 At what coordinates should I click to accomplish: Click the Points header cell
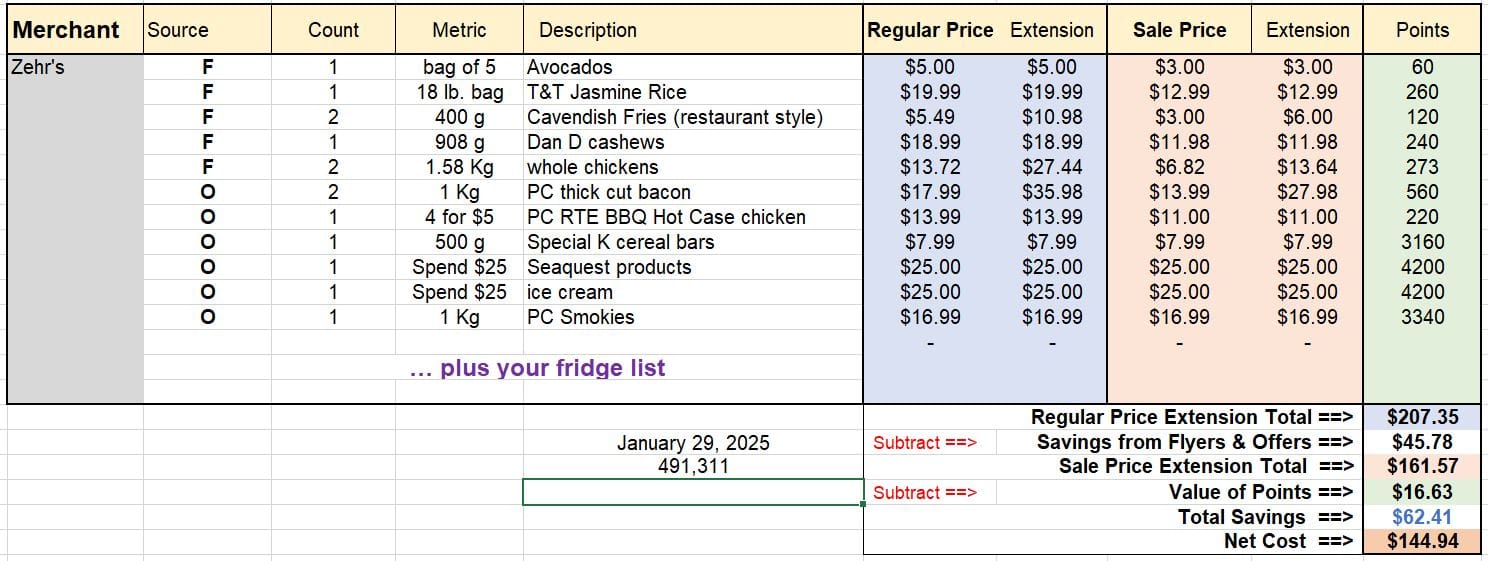(x=1422, y=30)
